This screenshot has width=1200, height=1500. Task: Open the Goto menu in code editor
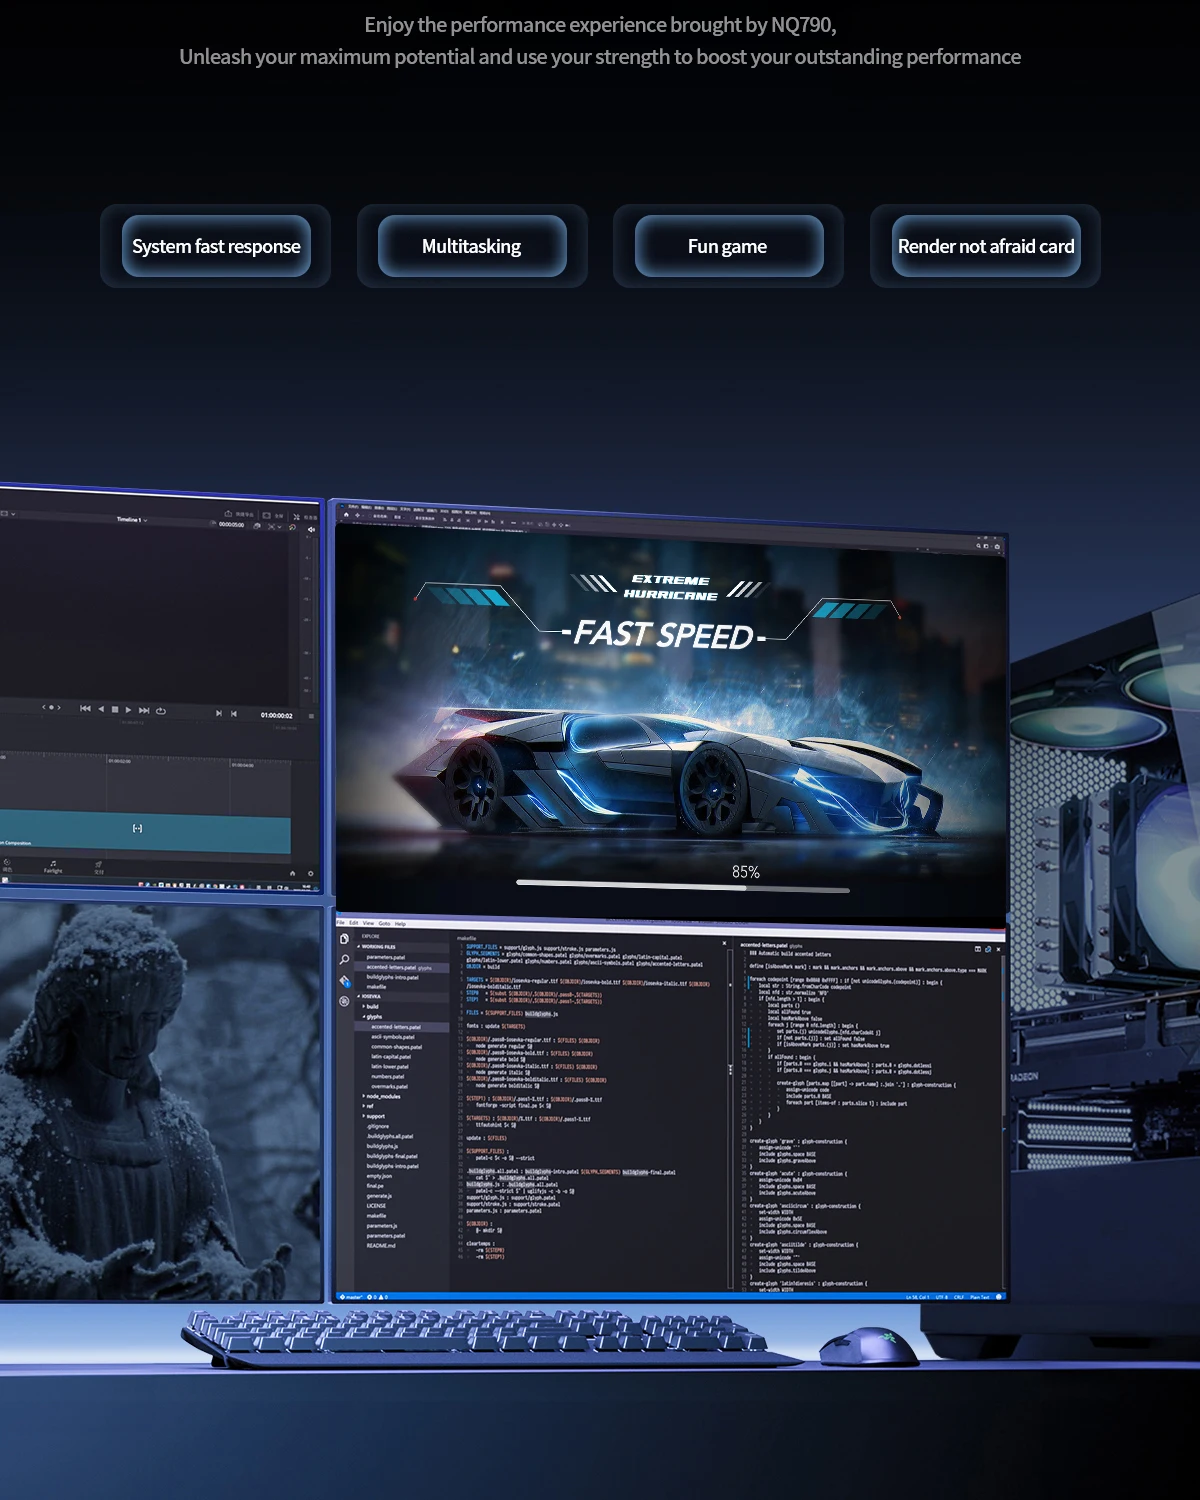[x=384, y=924]
